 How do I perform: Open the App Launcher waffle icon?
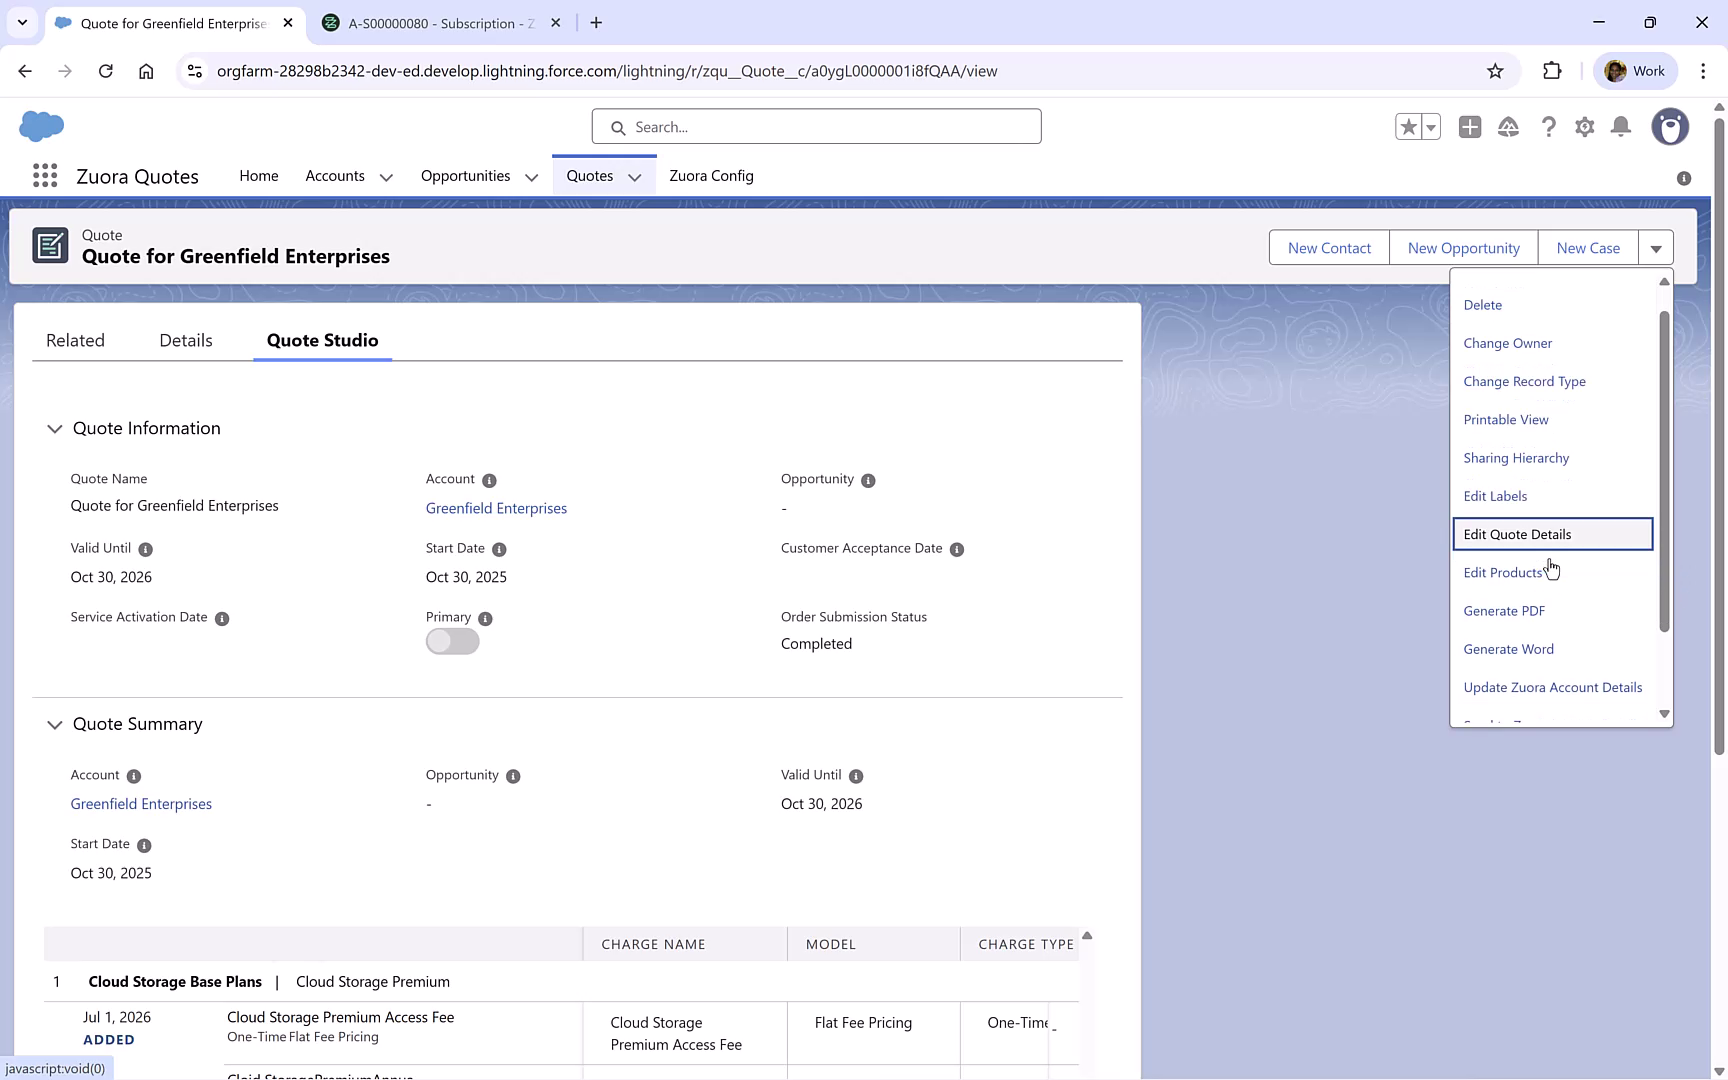coord(43,175)
